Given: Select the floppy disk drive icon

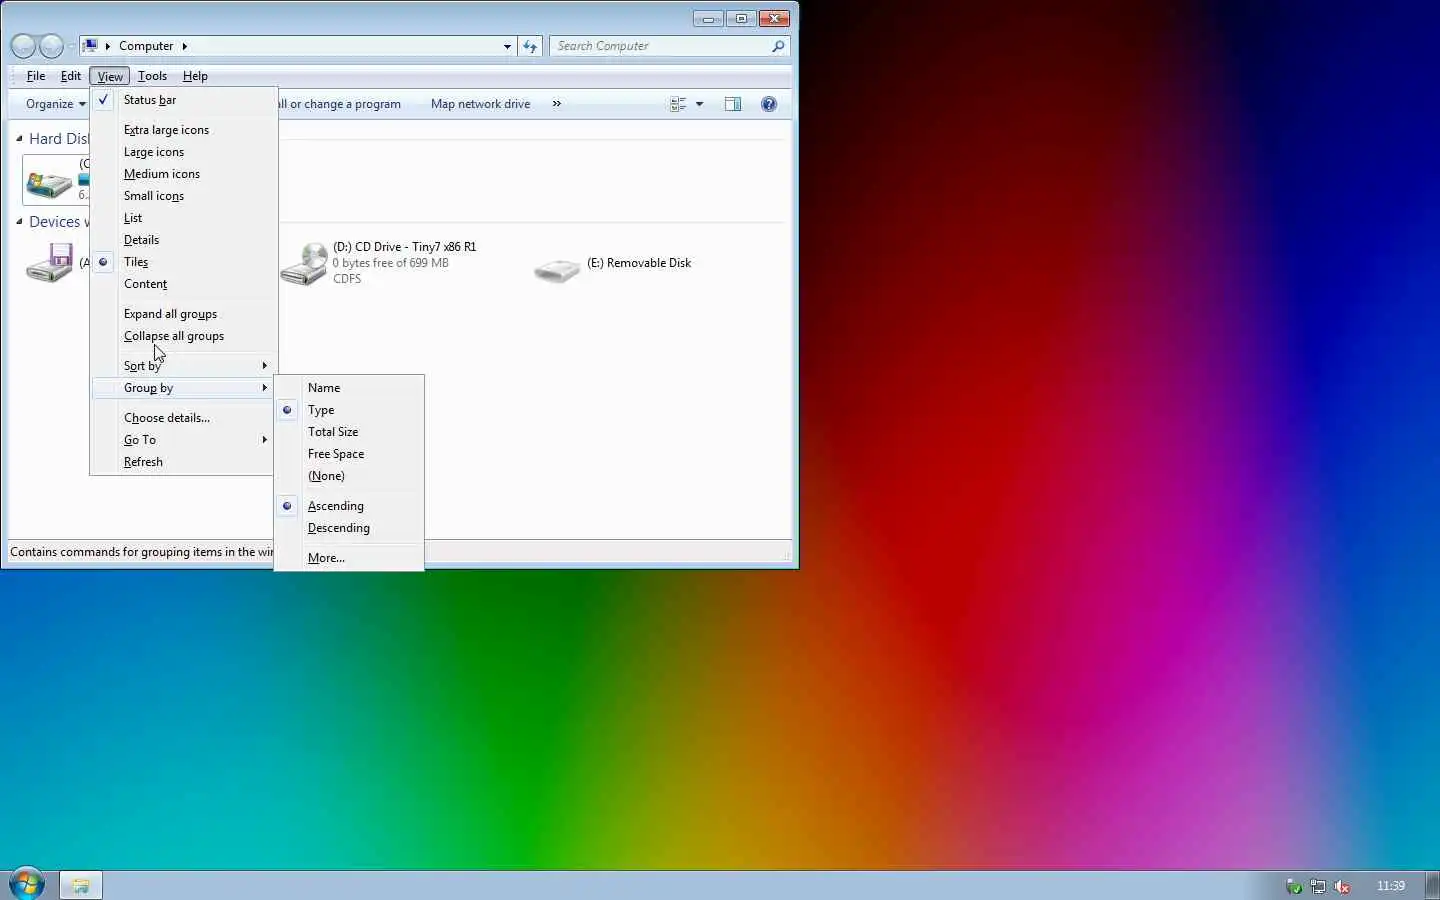Looking at the screenshot, I should (x=50, y=263).
